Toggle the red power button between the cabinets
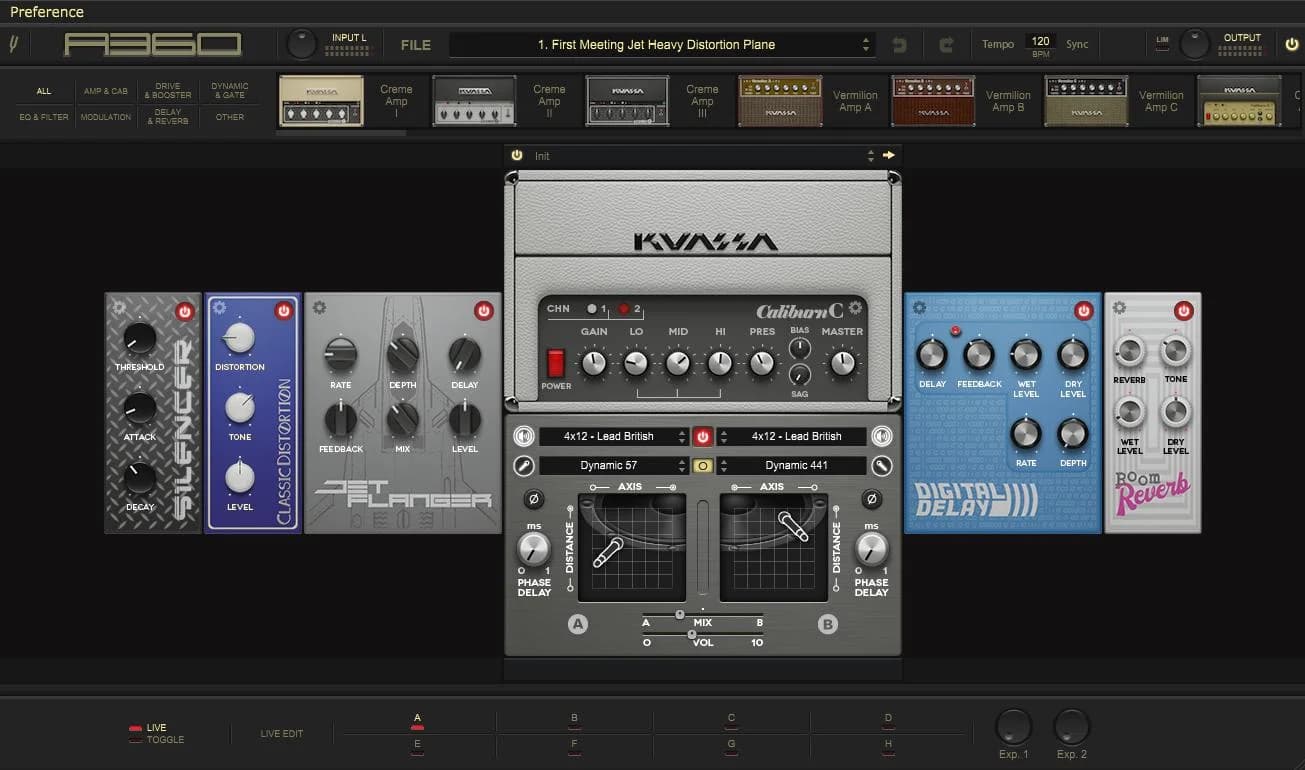Screen dimensions: 1305x770 click(703, 435)
